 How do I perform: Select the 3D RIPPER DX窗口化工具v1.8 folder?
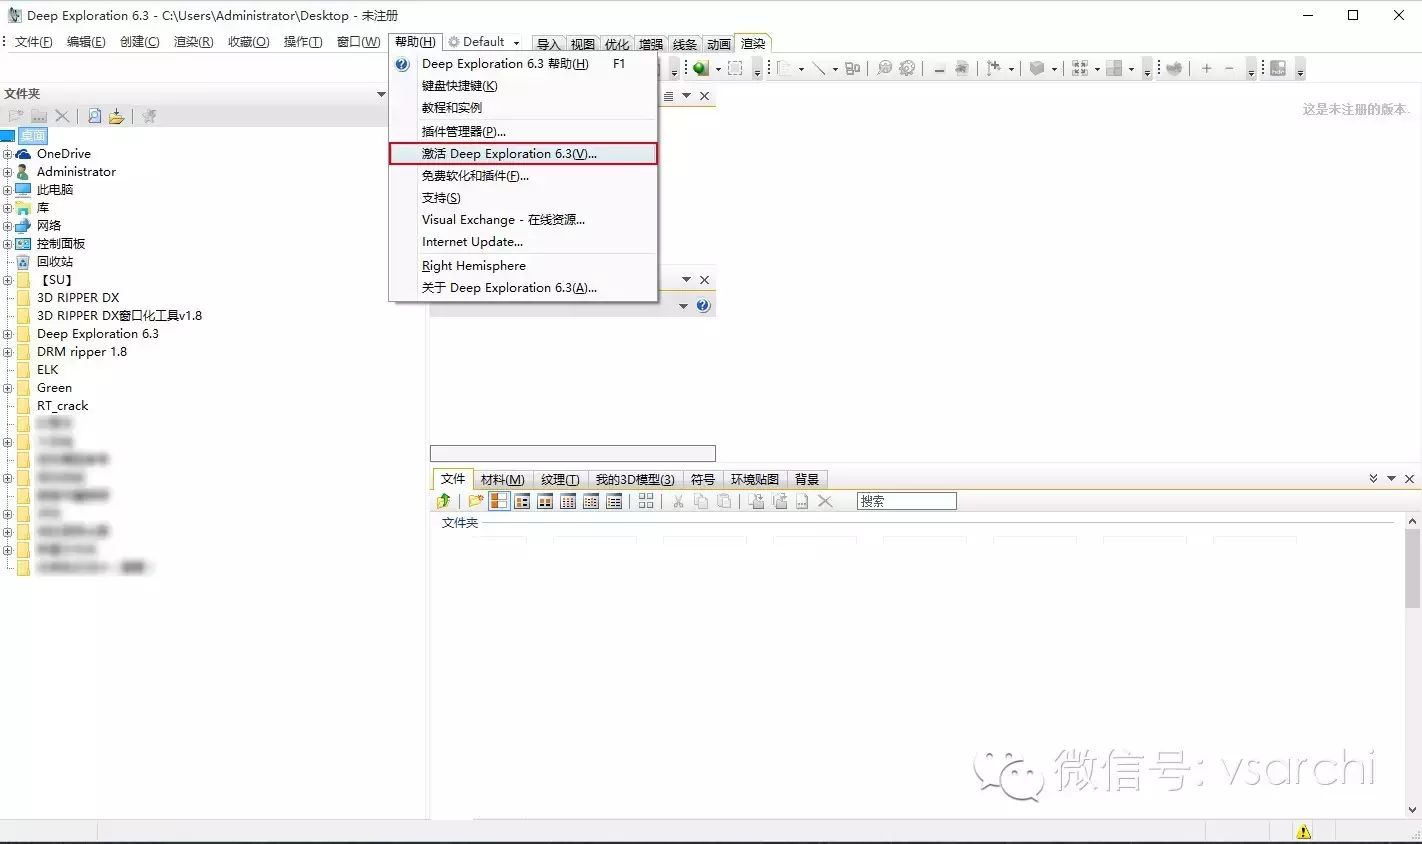pos(119,316)
